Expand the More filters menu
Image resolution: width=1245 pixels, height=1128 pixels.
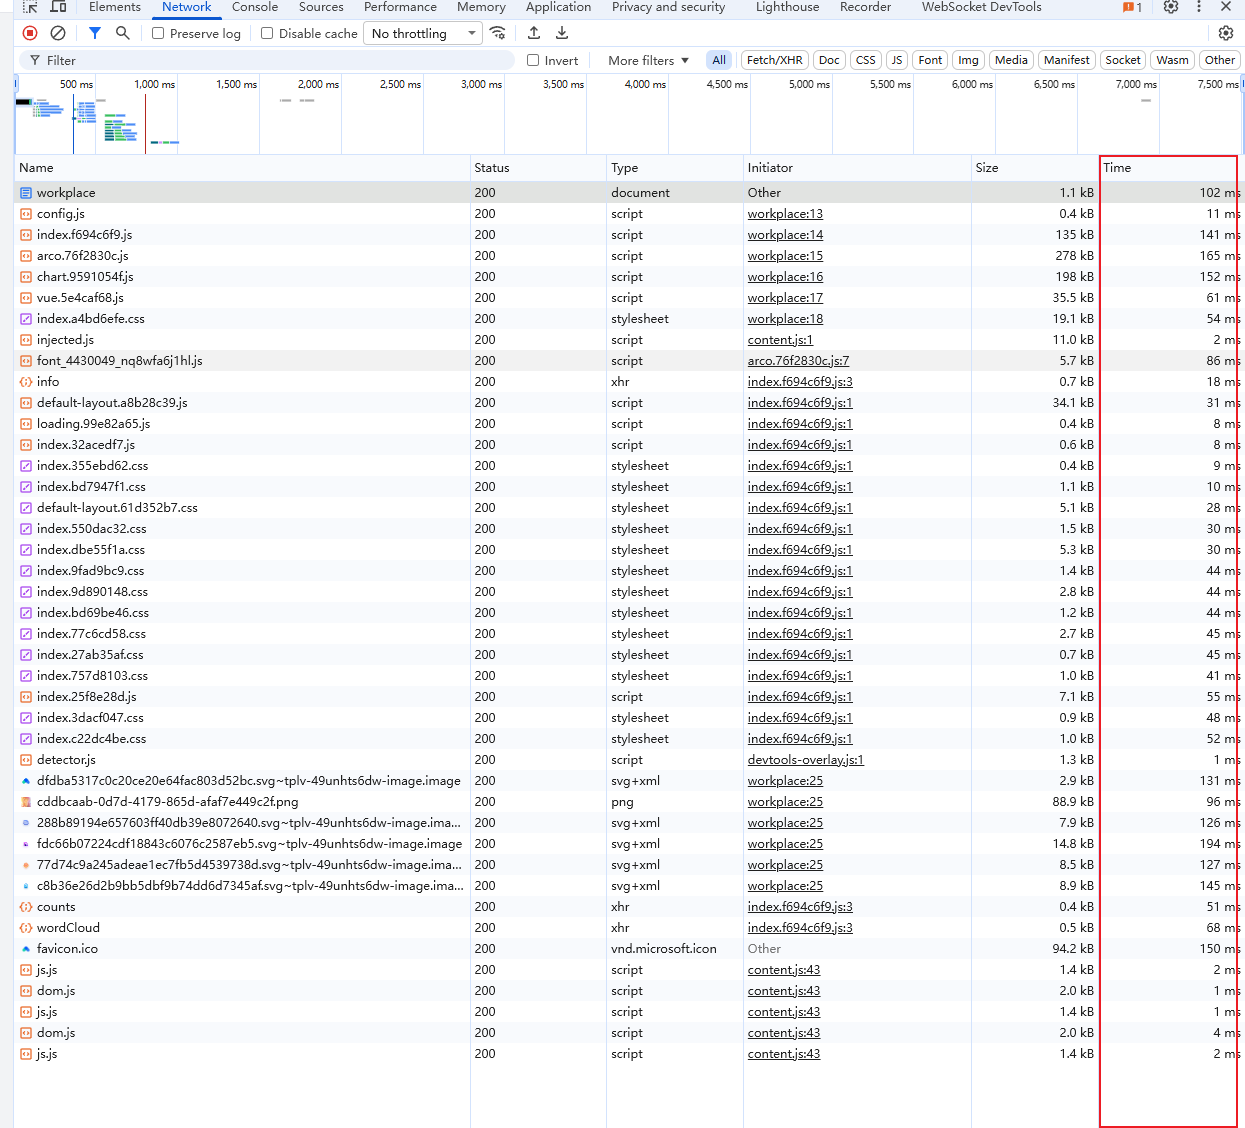coord(648,60)
